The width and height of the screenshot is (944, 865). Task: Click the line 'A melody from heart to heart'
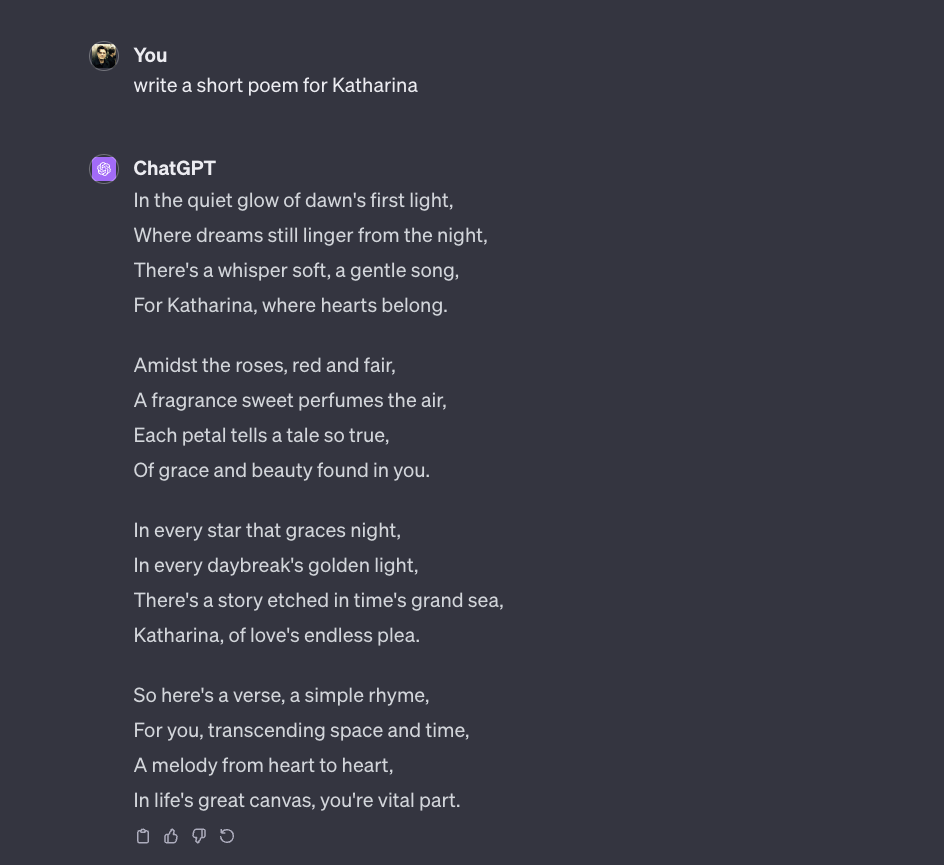pyautogui.click(x=264, y=765)
